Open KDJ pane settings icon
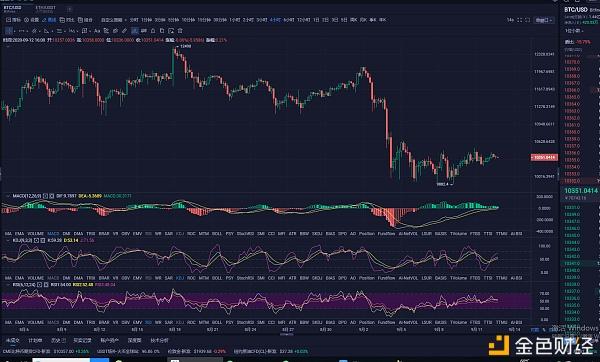 pos(36,240)
